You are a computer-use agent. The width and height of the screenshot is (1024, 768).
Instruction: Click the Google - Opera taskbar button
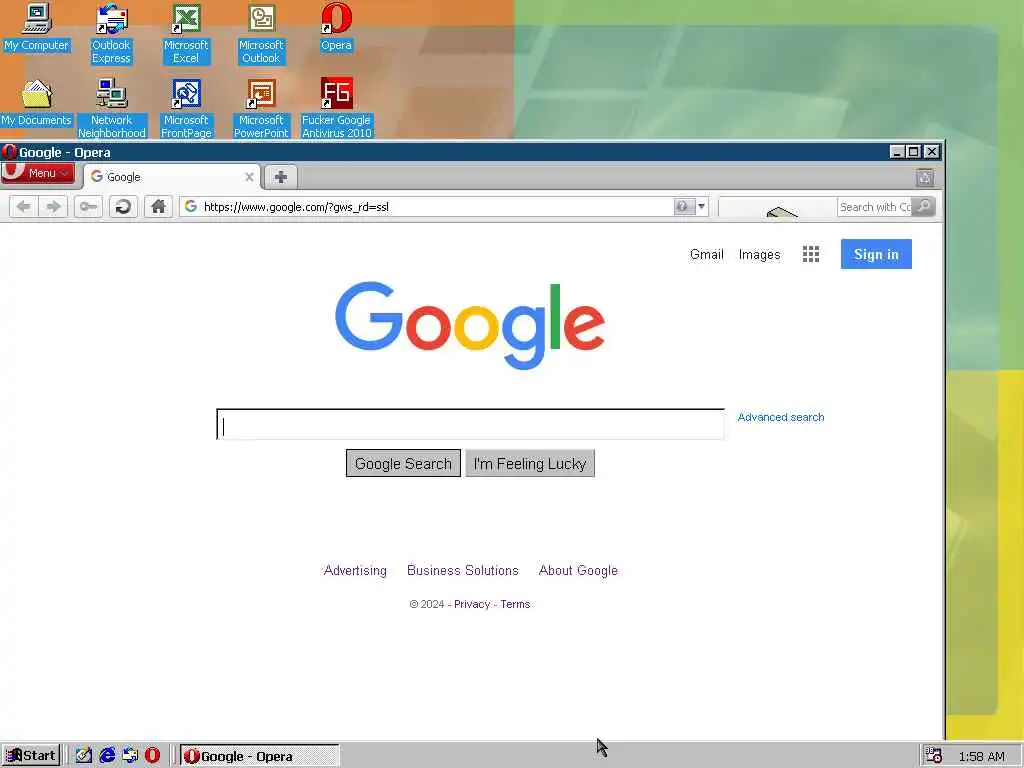[x=259, y=756]
